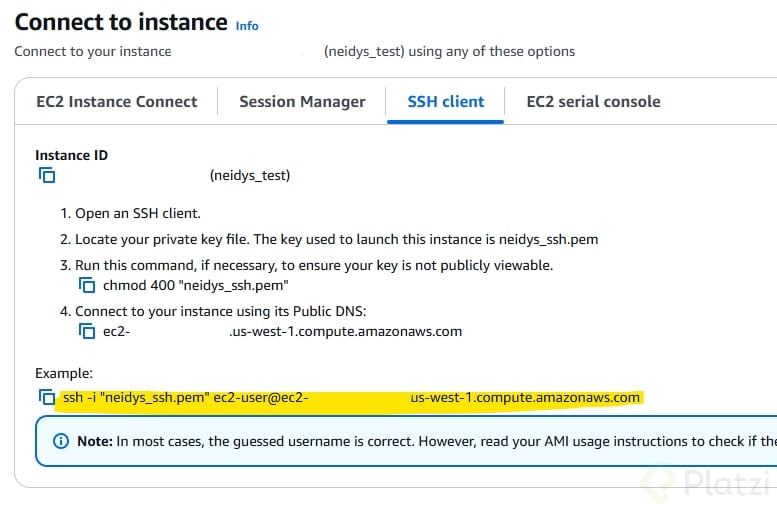
Task: Go to the EC2 serial console tab
Action: pos(593,101)
